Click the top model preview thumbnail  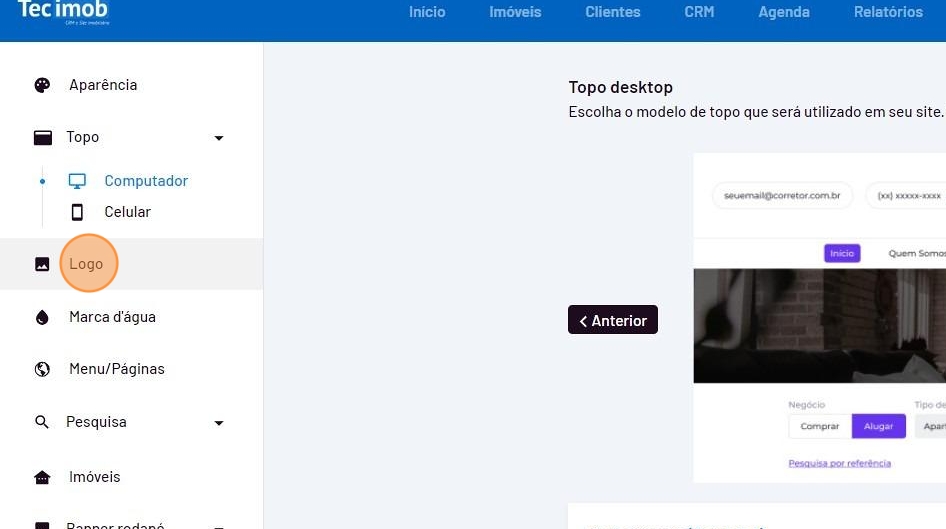click(819, 317)
